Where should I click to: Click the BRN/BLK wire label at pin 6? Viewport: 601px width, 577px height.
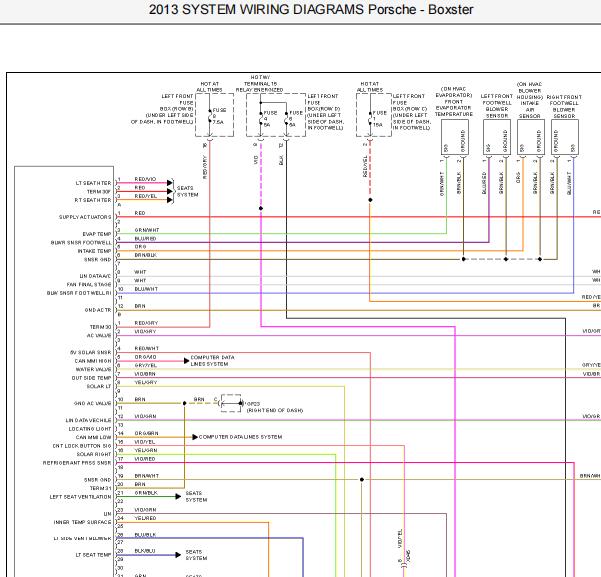coord(146,255)
